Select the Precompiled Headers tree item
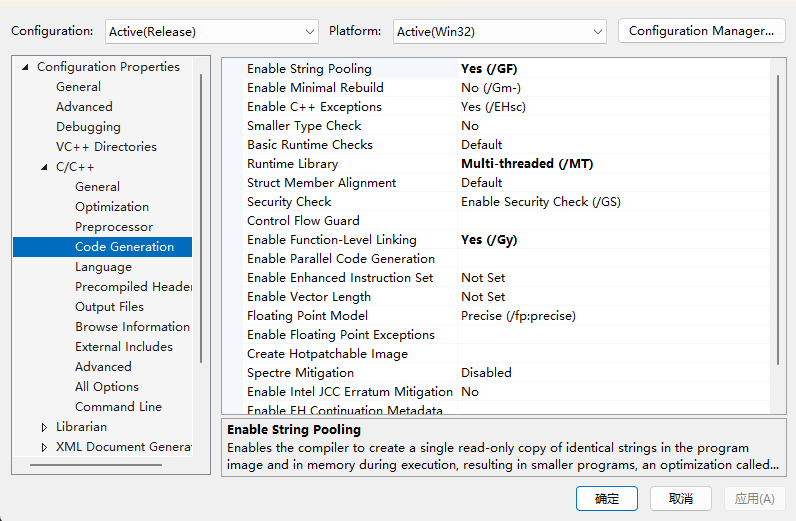The height and width of the screenshot is (521, 796). point(132,287)
